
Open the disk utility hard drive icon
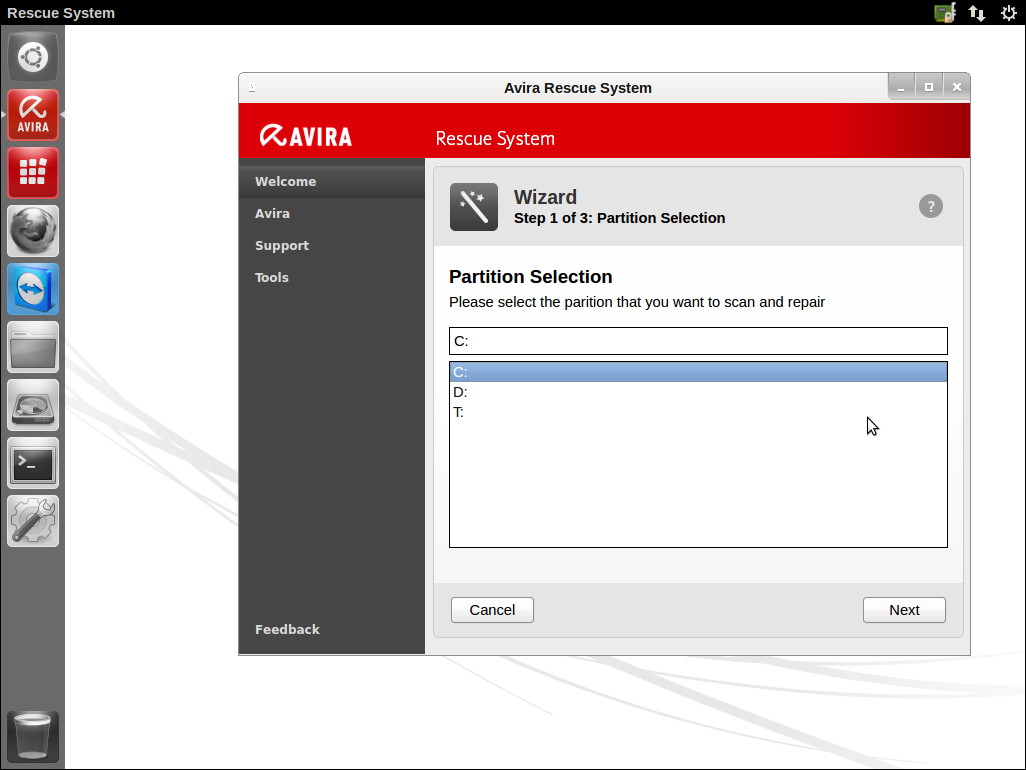[33, 406]
